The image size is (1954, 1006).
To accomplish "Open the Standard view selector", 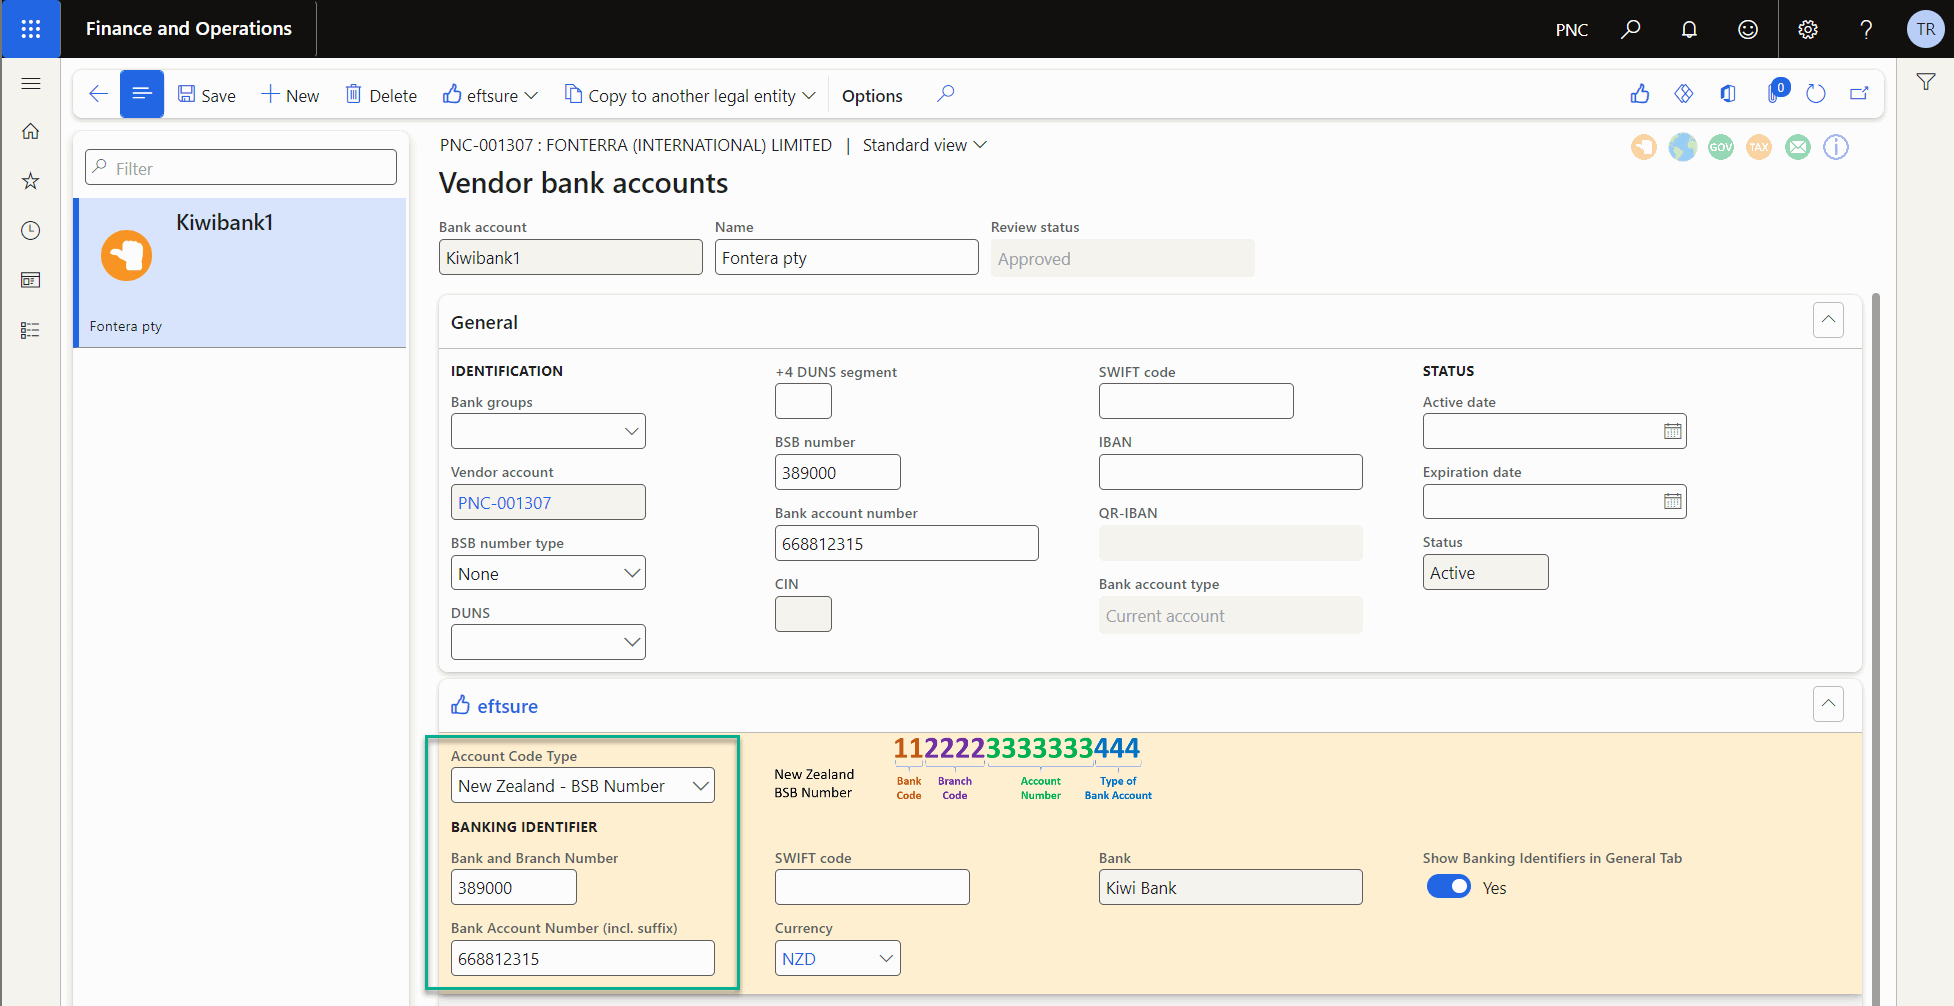I will [x=925, y=145].
